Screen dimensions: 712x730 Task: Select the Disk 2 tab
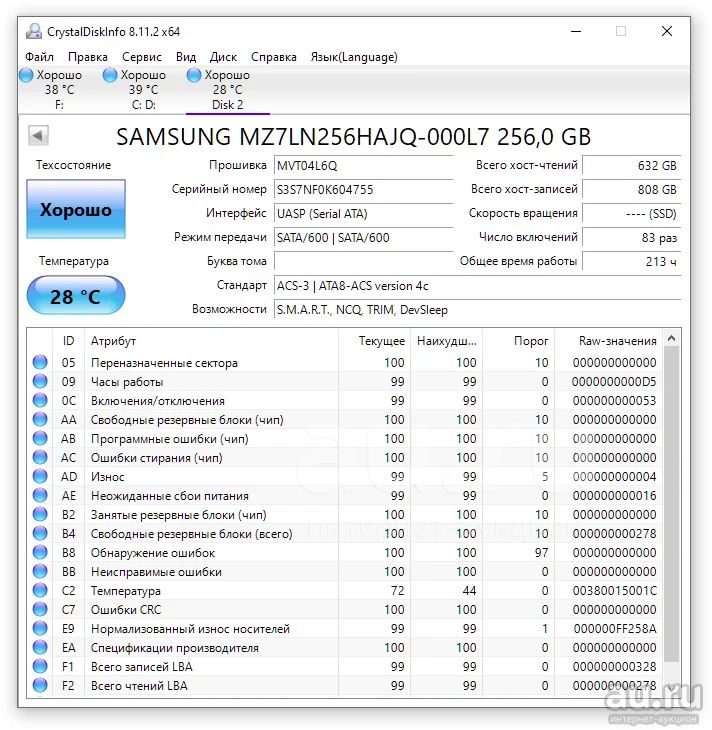click(x=227, y=89)
